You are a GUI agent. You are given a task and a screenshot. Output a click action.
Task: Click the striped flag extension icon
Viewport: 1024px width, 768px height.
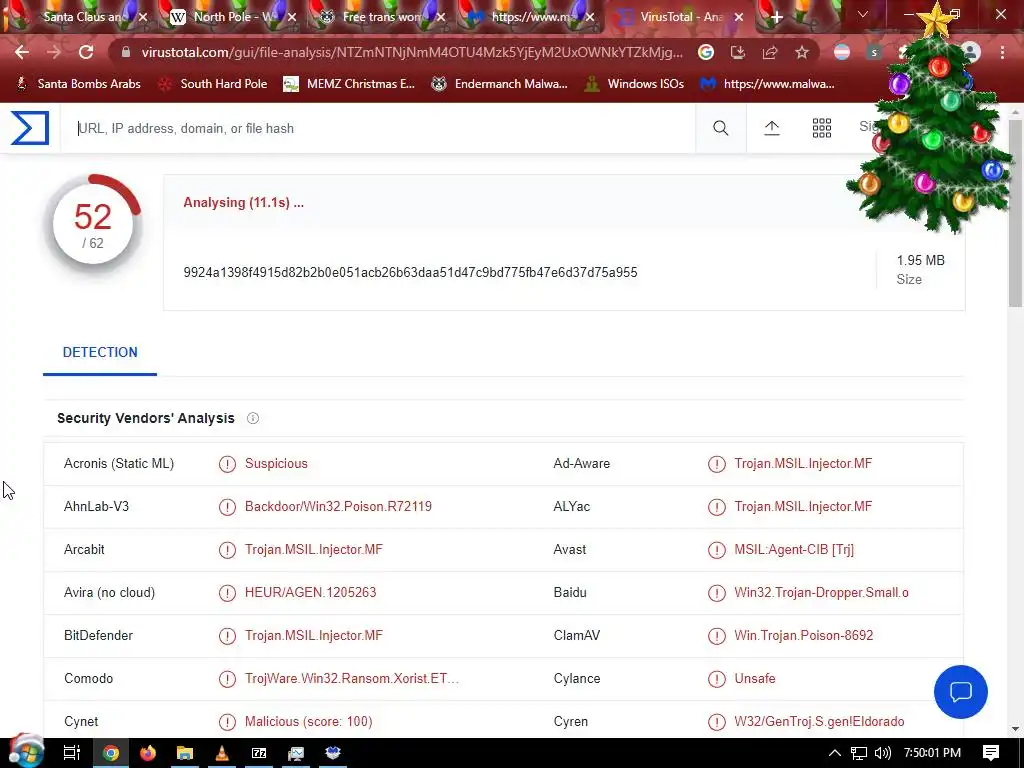coord(842,52)
